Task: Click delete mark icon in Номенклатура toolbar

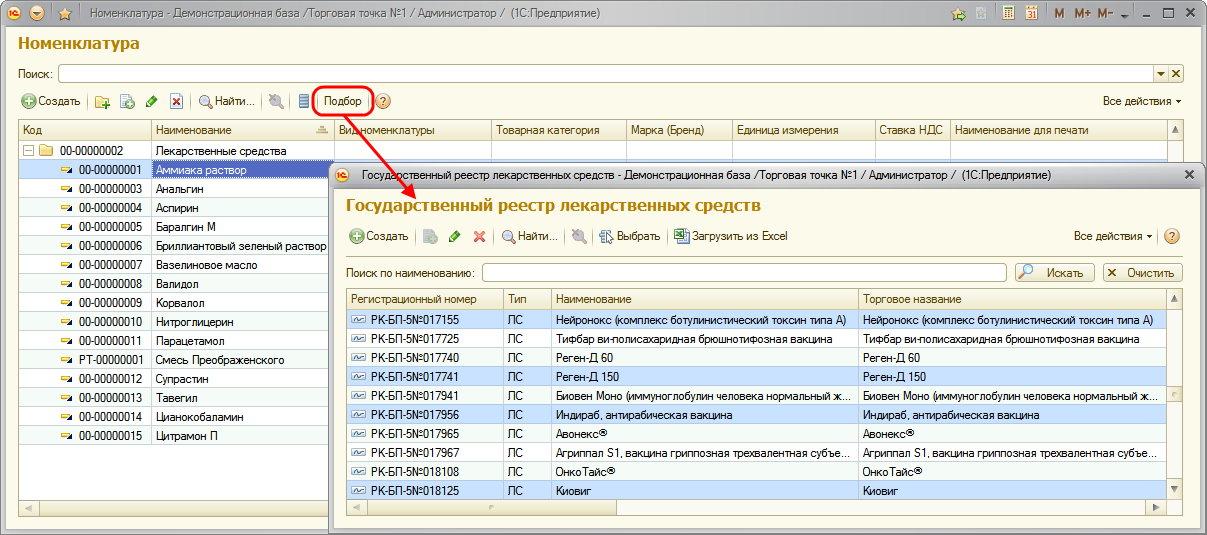Action: point(176,101)
